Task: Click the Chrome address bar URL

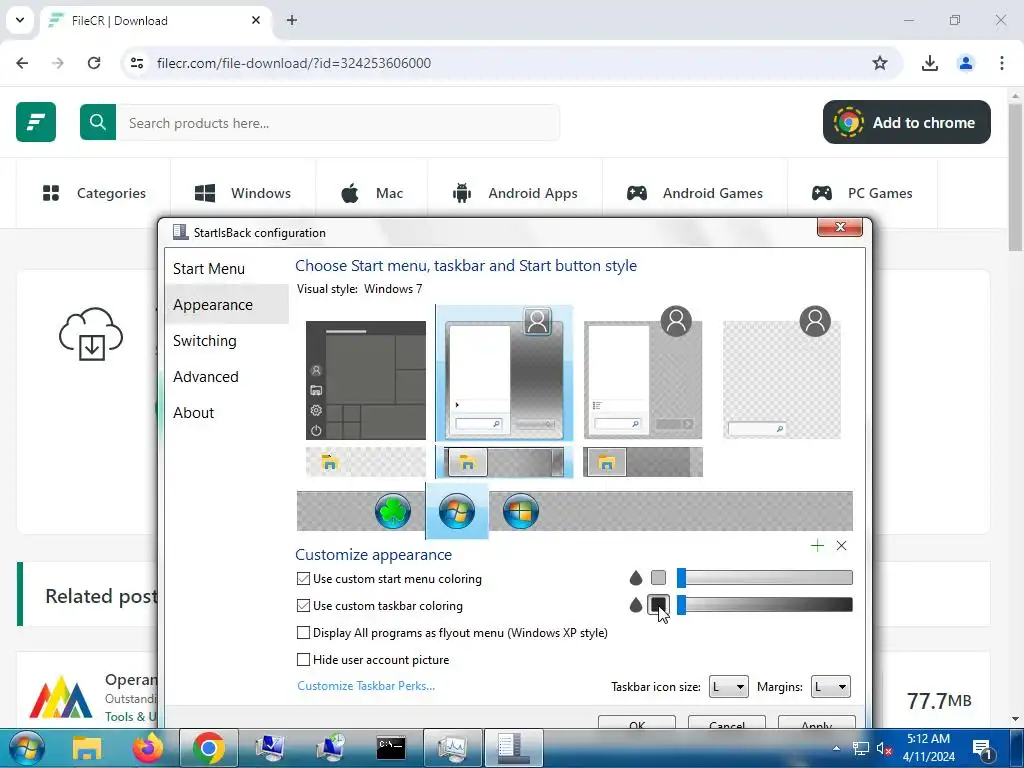Action: [294, 63]
